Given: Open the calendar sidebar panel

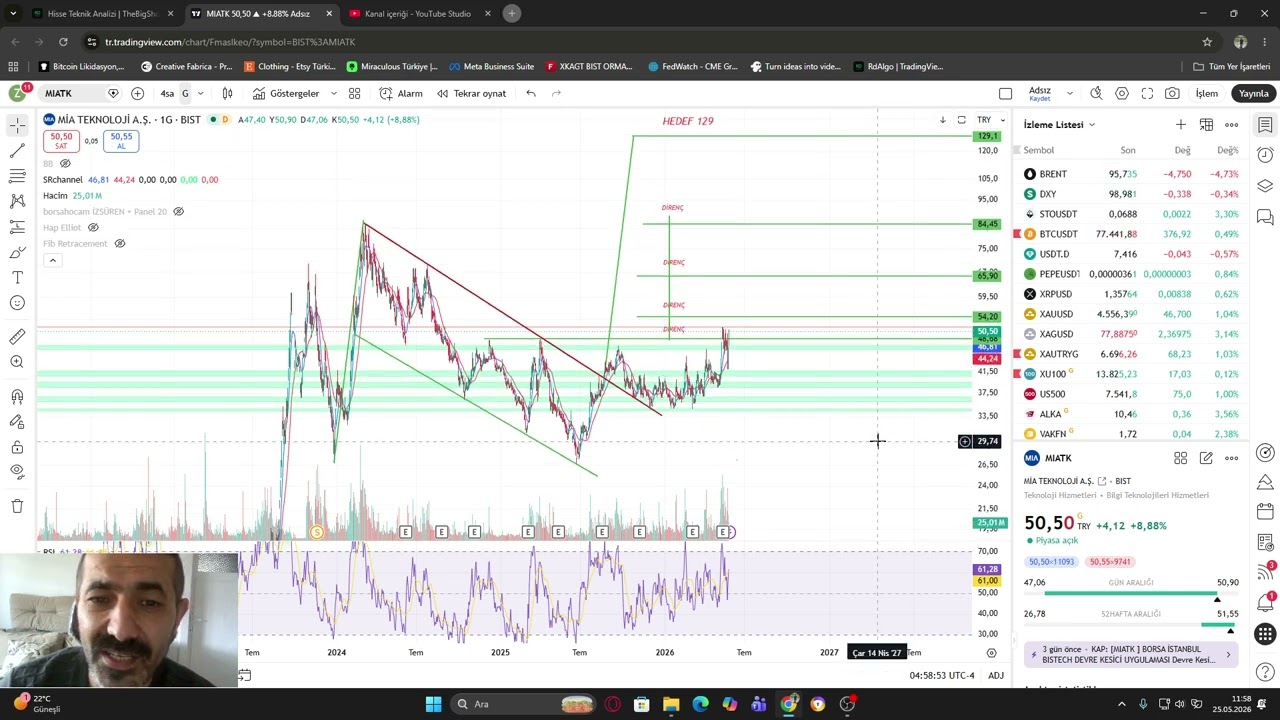Looking at the screenshot, I should pos(1265,511).
